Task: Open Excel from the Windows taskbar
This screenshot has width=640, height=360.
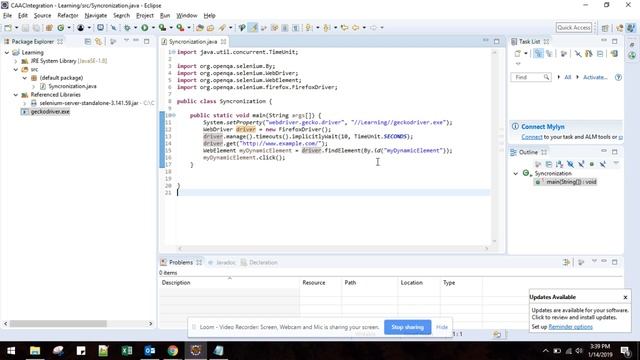Action: (x=127, y=351)
